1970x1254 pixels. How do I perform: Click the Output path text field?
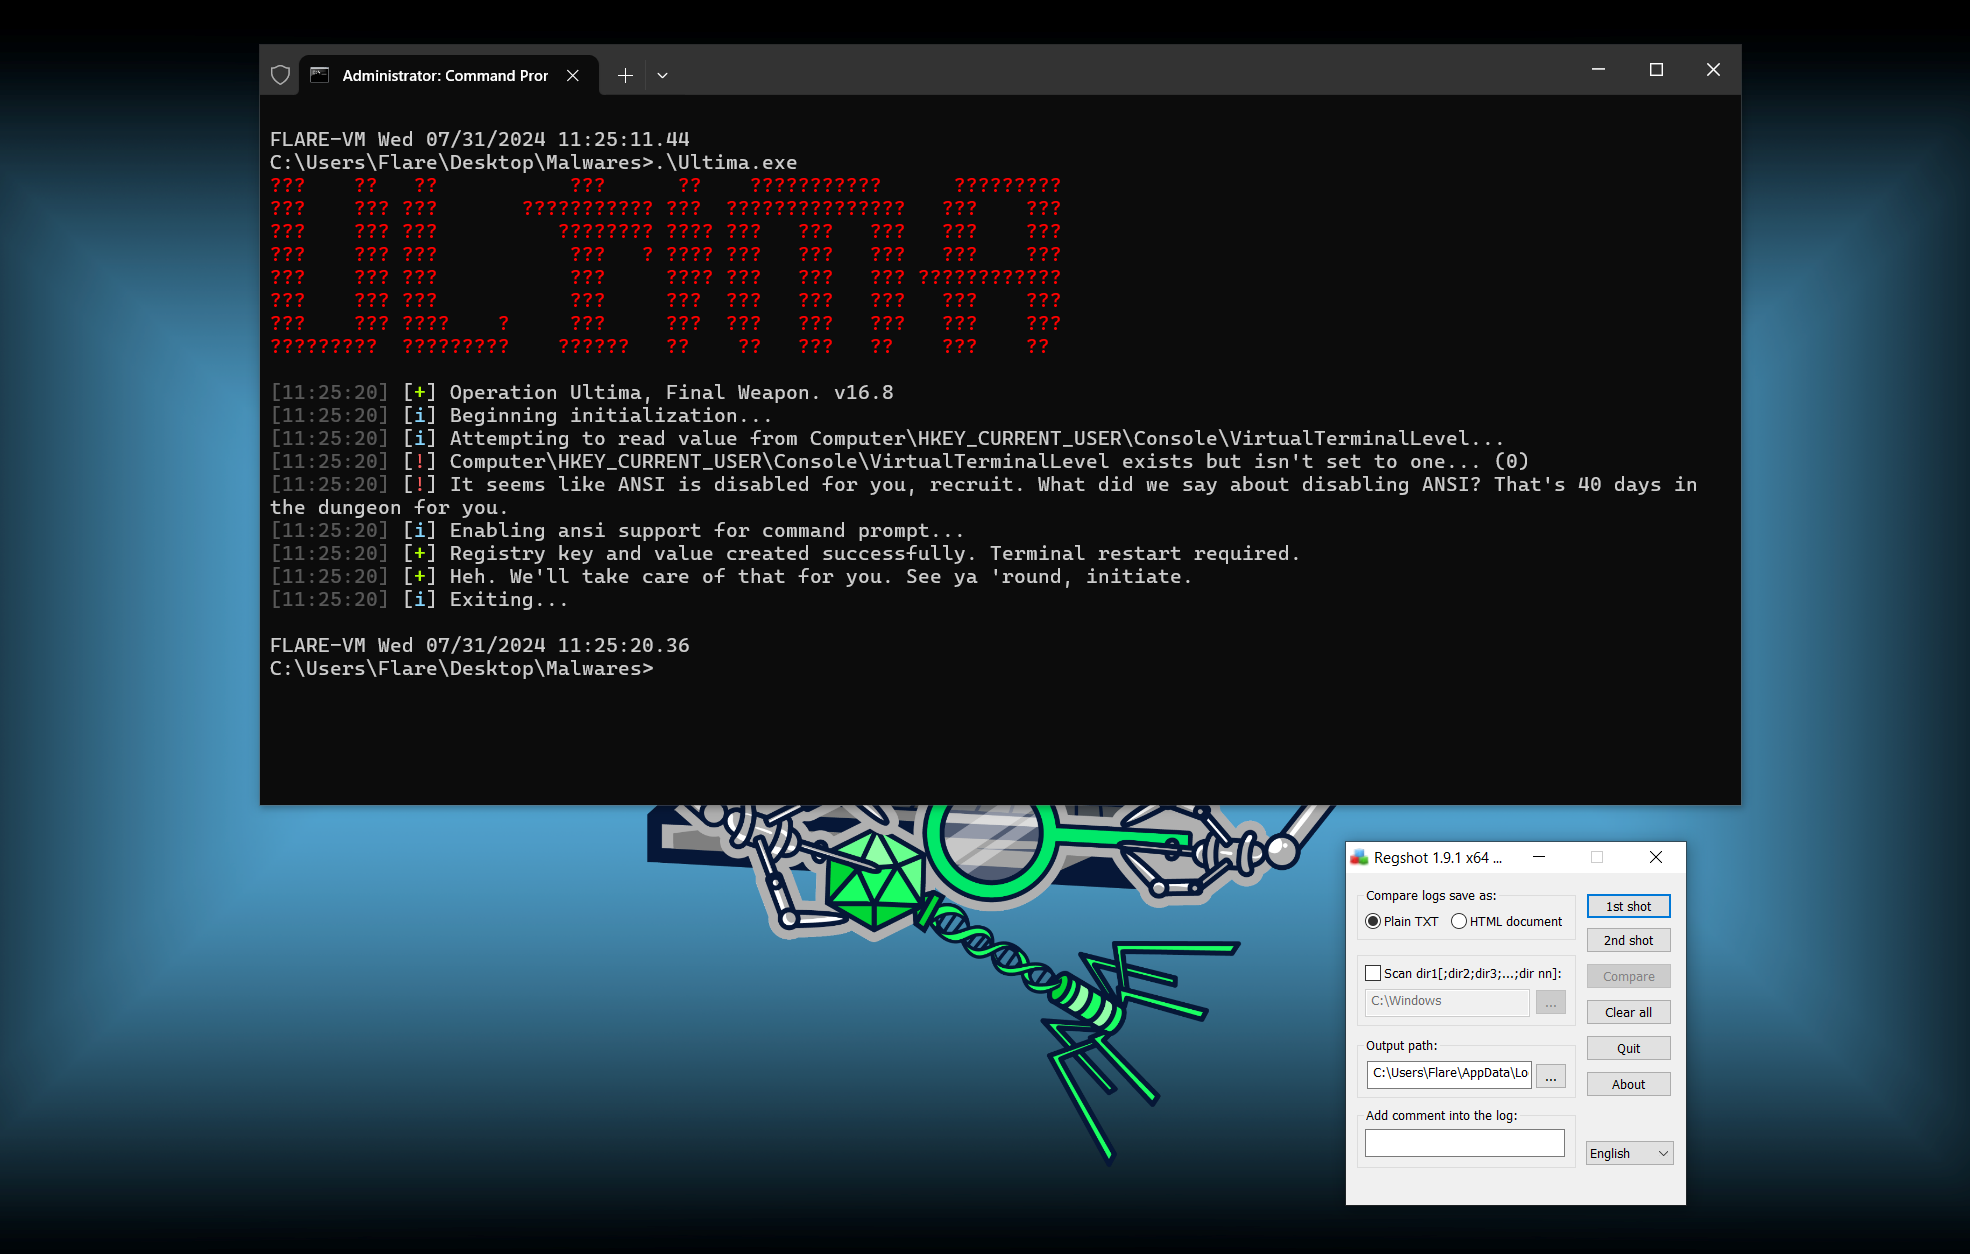1449,1073
